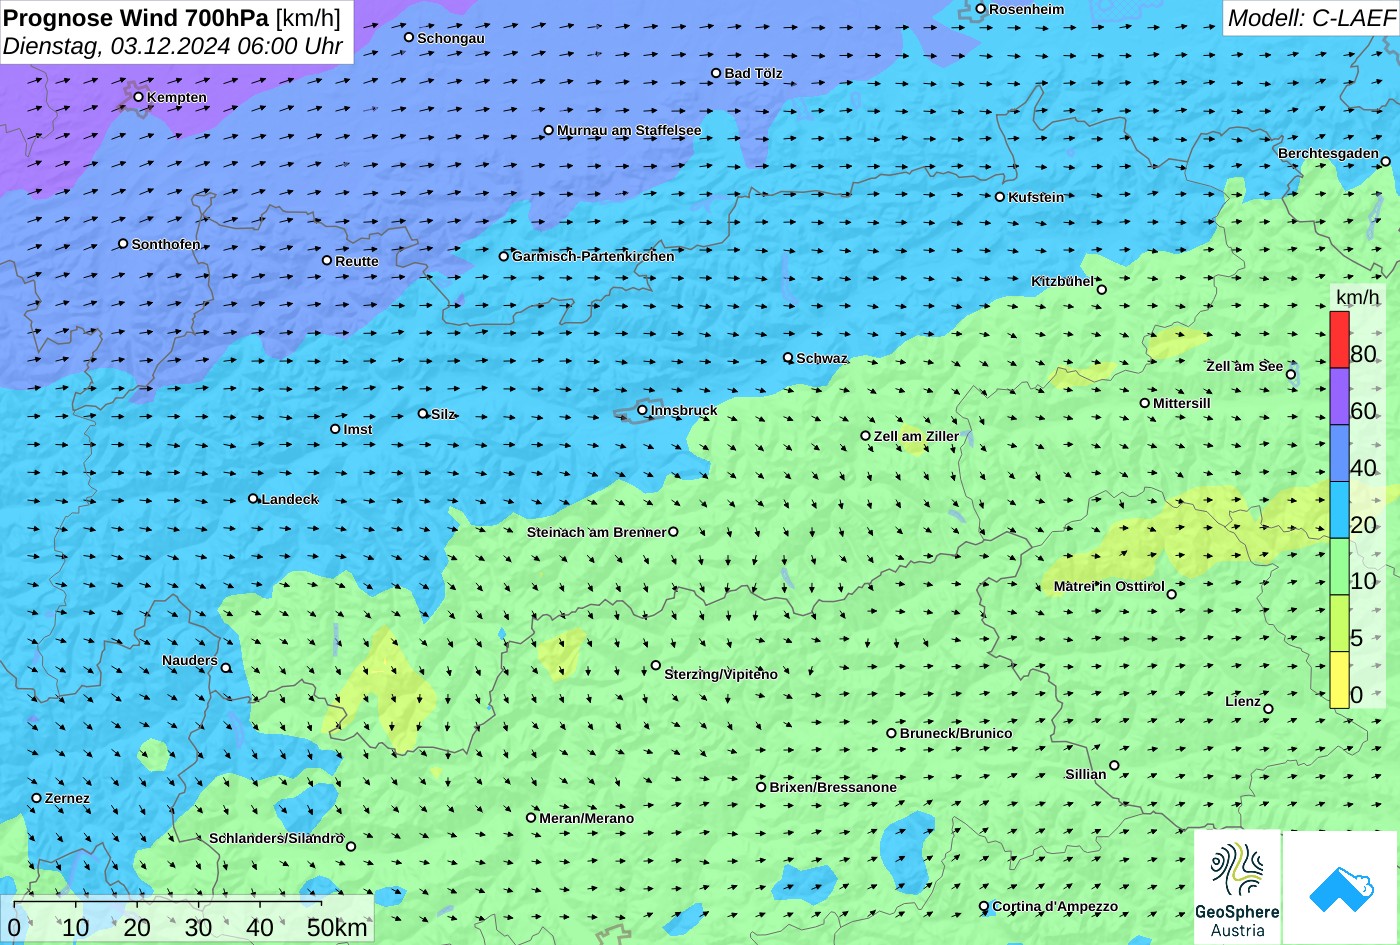This screenshot has width=1400, height=945.
Task: Click the 'Murnau am Staffelsee' label
Action: (x=629, y=130)
